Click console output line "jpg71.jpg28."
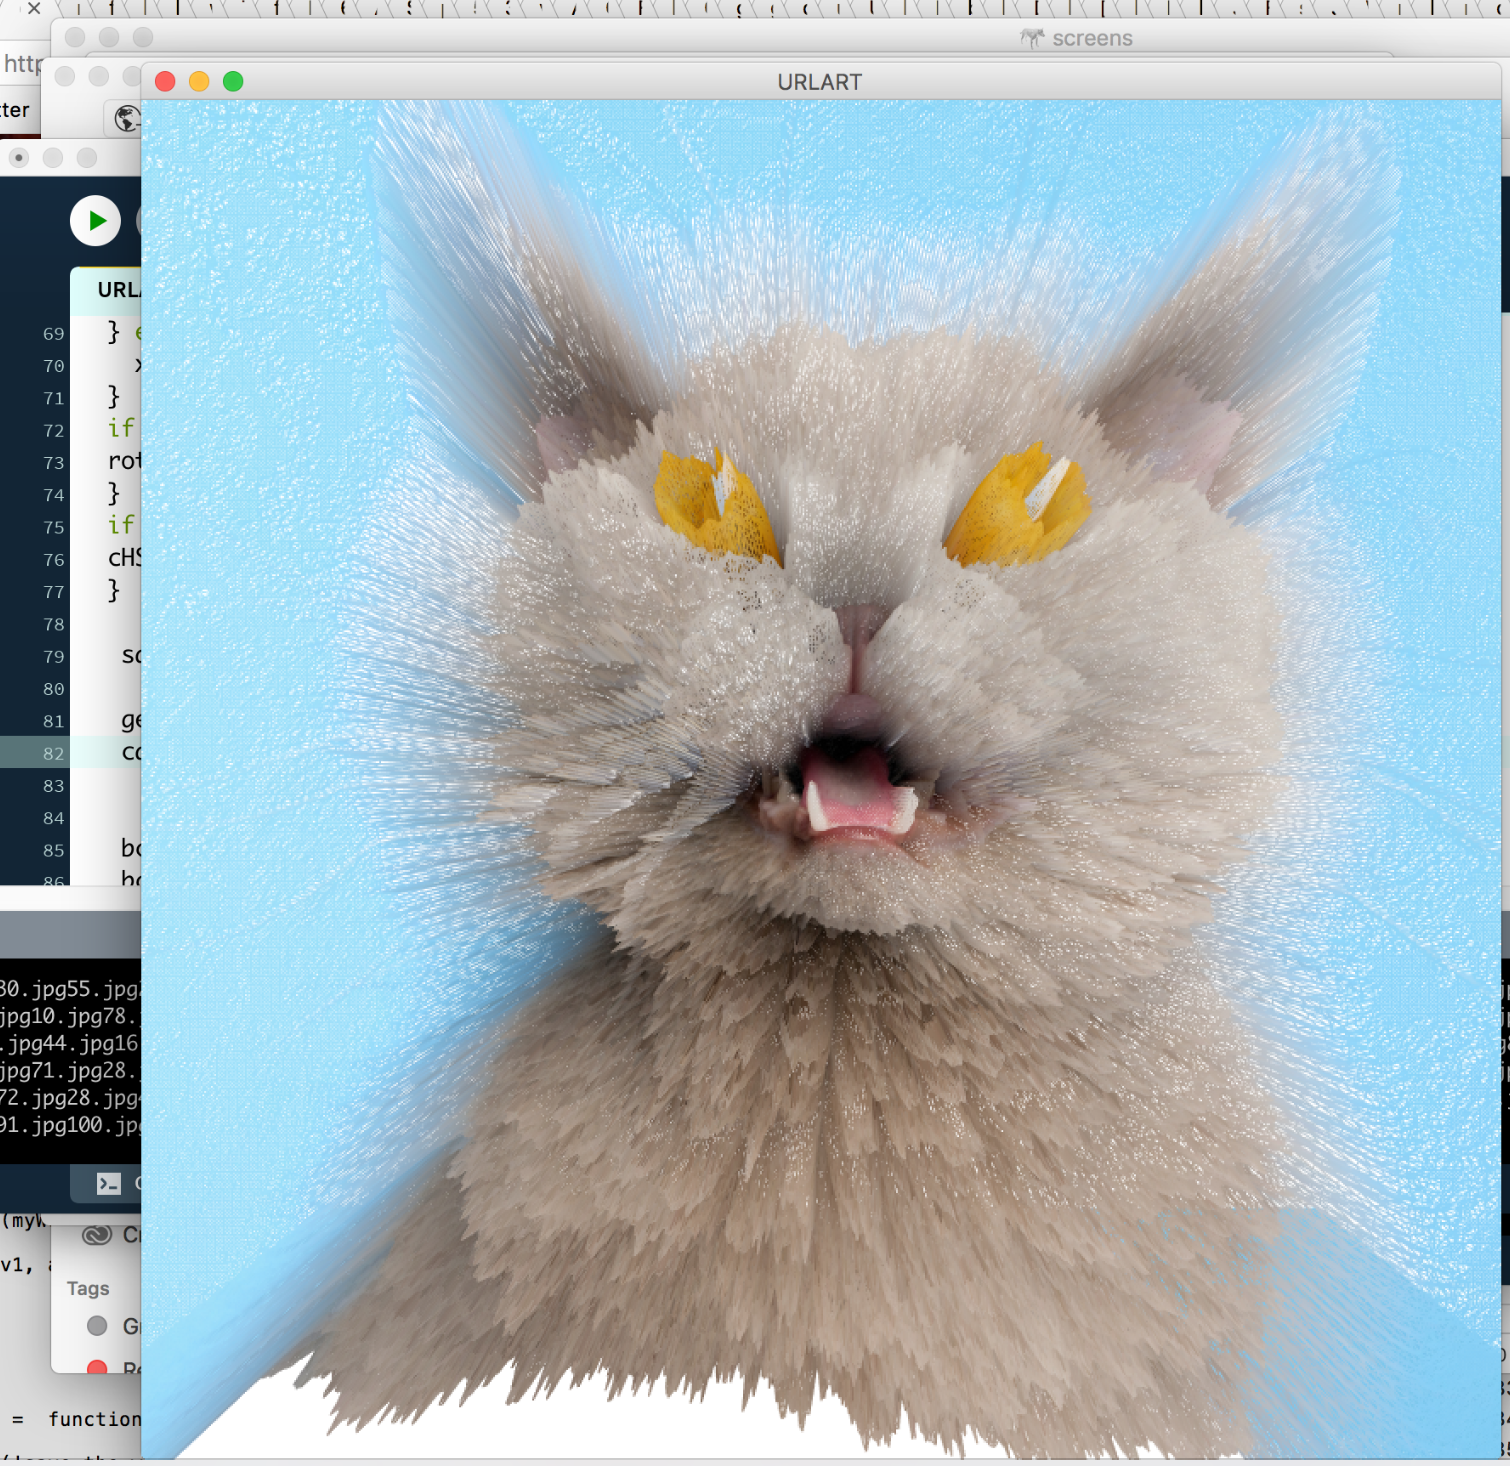This screenshot has width=1510, height=1466. [x=70, y=1070]
